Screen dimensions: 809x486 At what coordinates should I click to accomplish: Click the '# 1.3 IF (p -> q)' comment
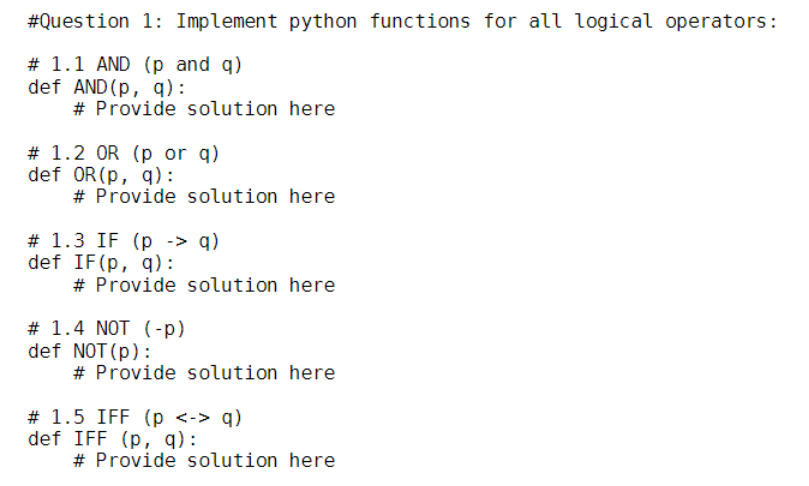pyautogui.click(x=124, y=241)
